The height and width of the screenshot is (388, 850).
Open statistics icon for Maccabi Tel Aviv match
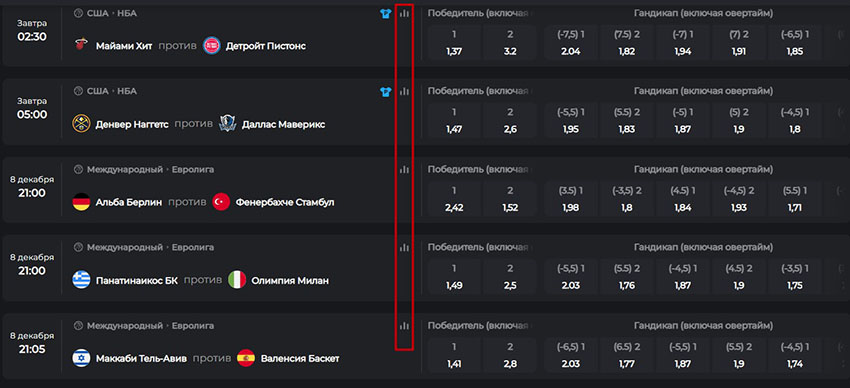[404, 326]
